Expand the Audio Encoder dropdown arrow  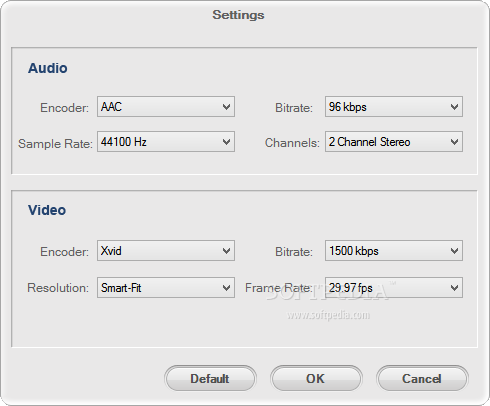click(x=226, y=107)
